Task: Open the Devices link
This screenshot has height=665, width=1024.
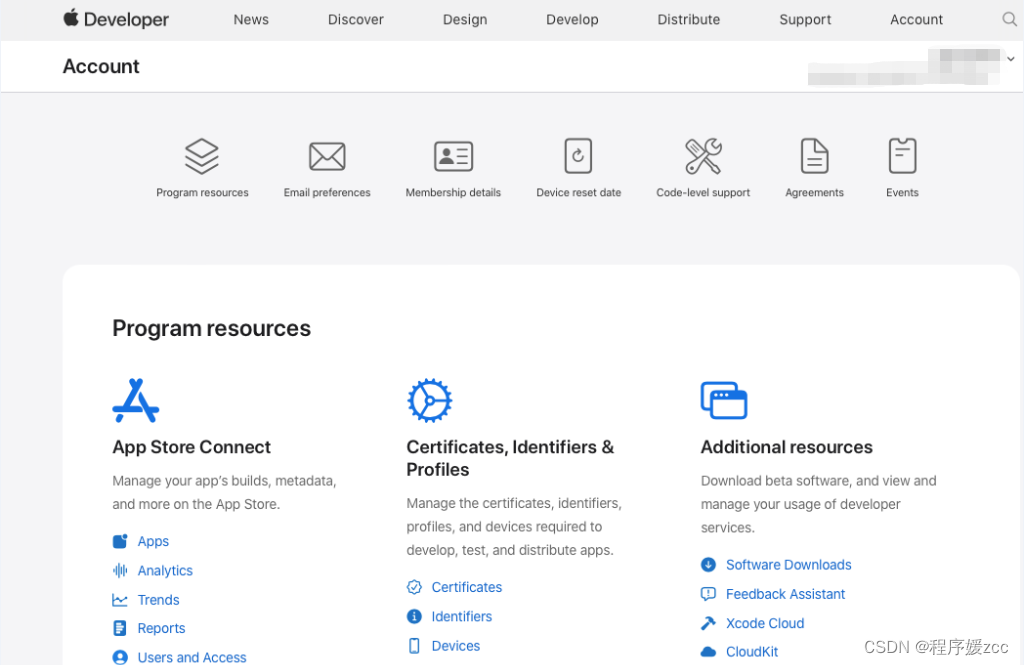Action: 456,646
